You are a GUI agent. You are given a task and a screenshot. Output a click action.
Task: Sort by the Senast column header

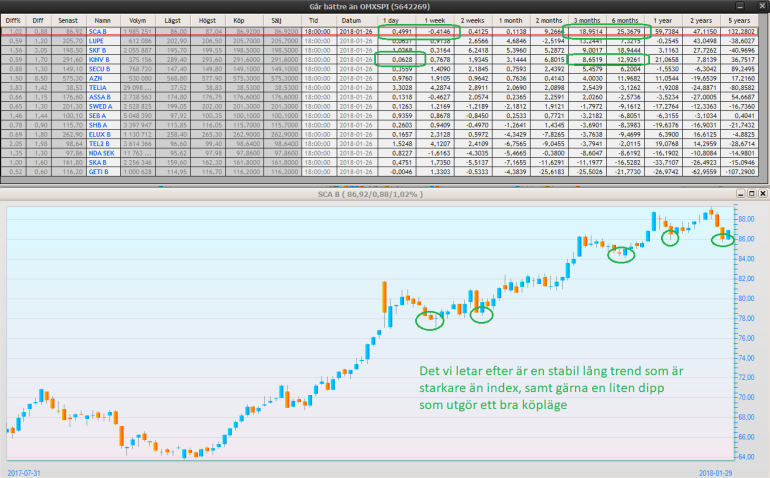pyautogui.click(x=67, y=20)
